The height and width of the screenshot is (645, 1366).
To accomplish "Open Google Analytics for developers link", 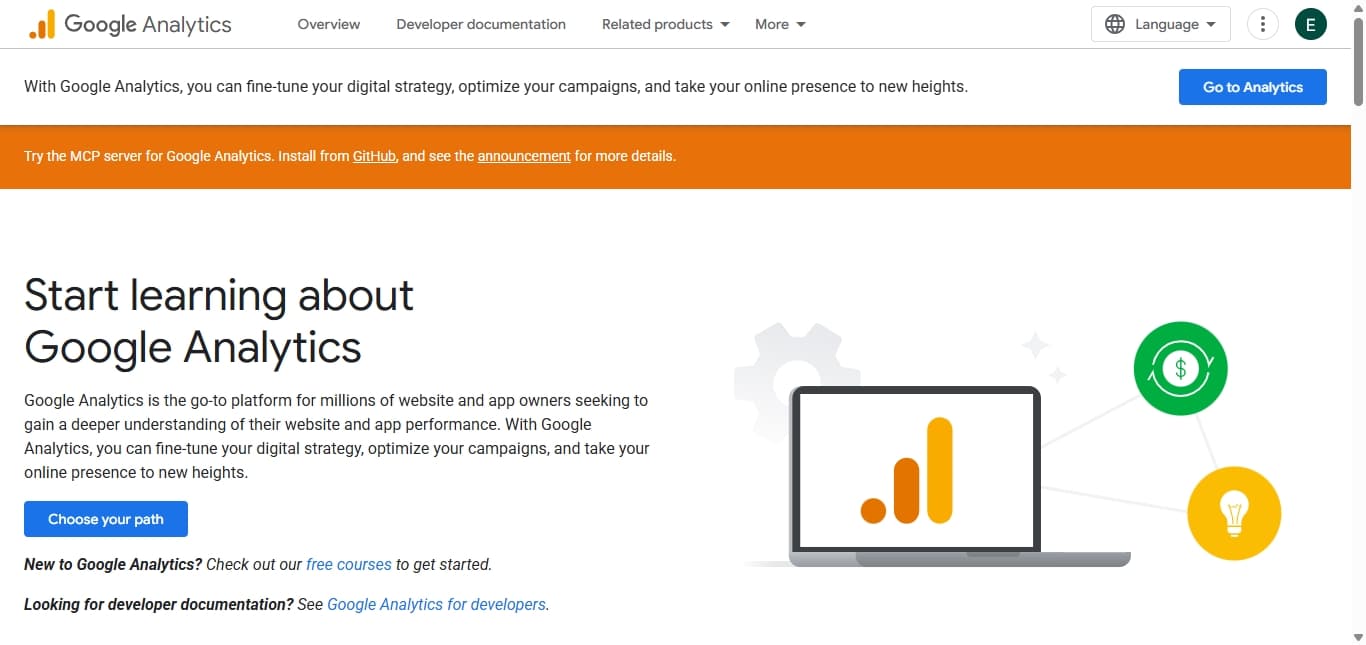I will click(x=437, y=604).
